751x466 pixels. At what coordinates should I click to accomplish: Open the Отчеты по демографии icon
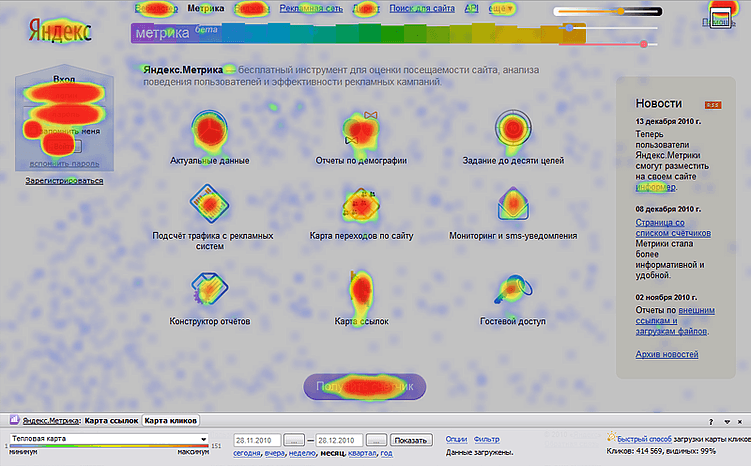361,128
